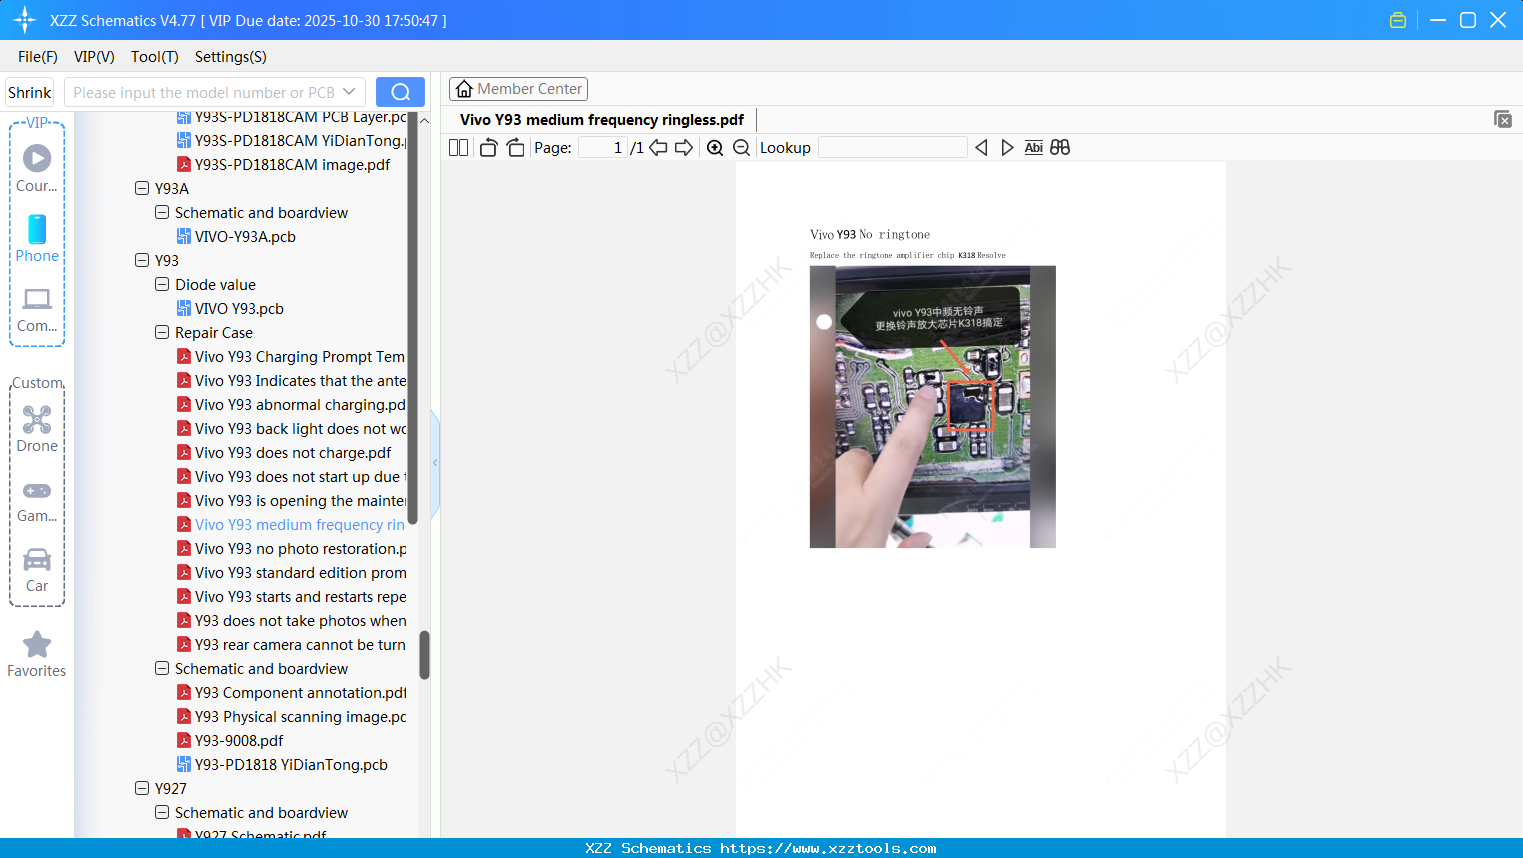Open the VIVO Y93.pcb diode value file
The image size is (1523, 858).
point(239,309)
